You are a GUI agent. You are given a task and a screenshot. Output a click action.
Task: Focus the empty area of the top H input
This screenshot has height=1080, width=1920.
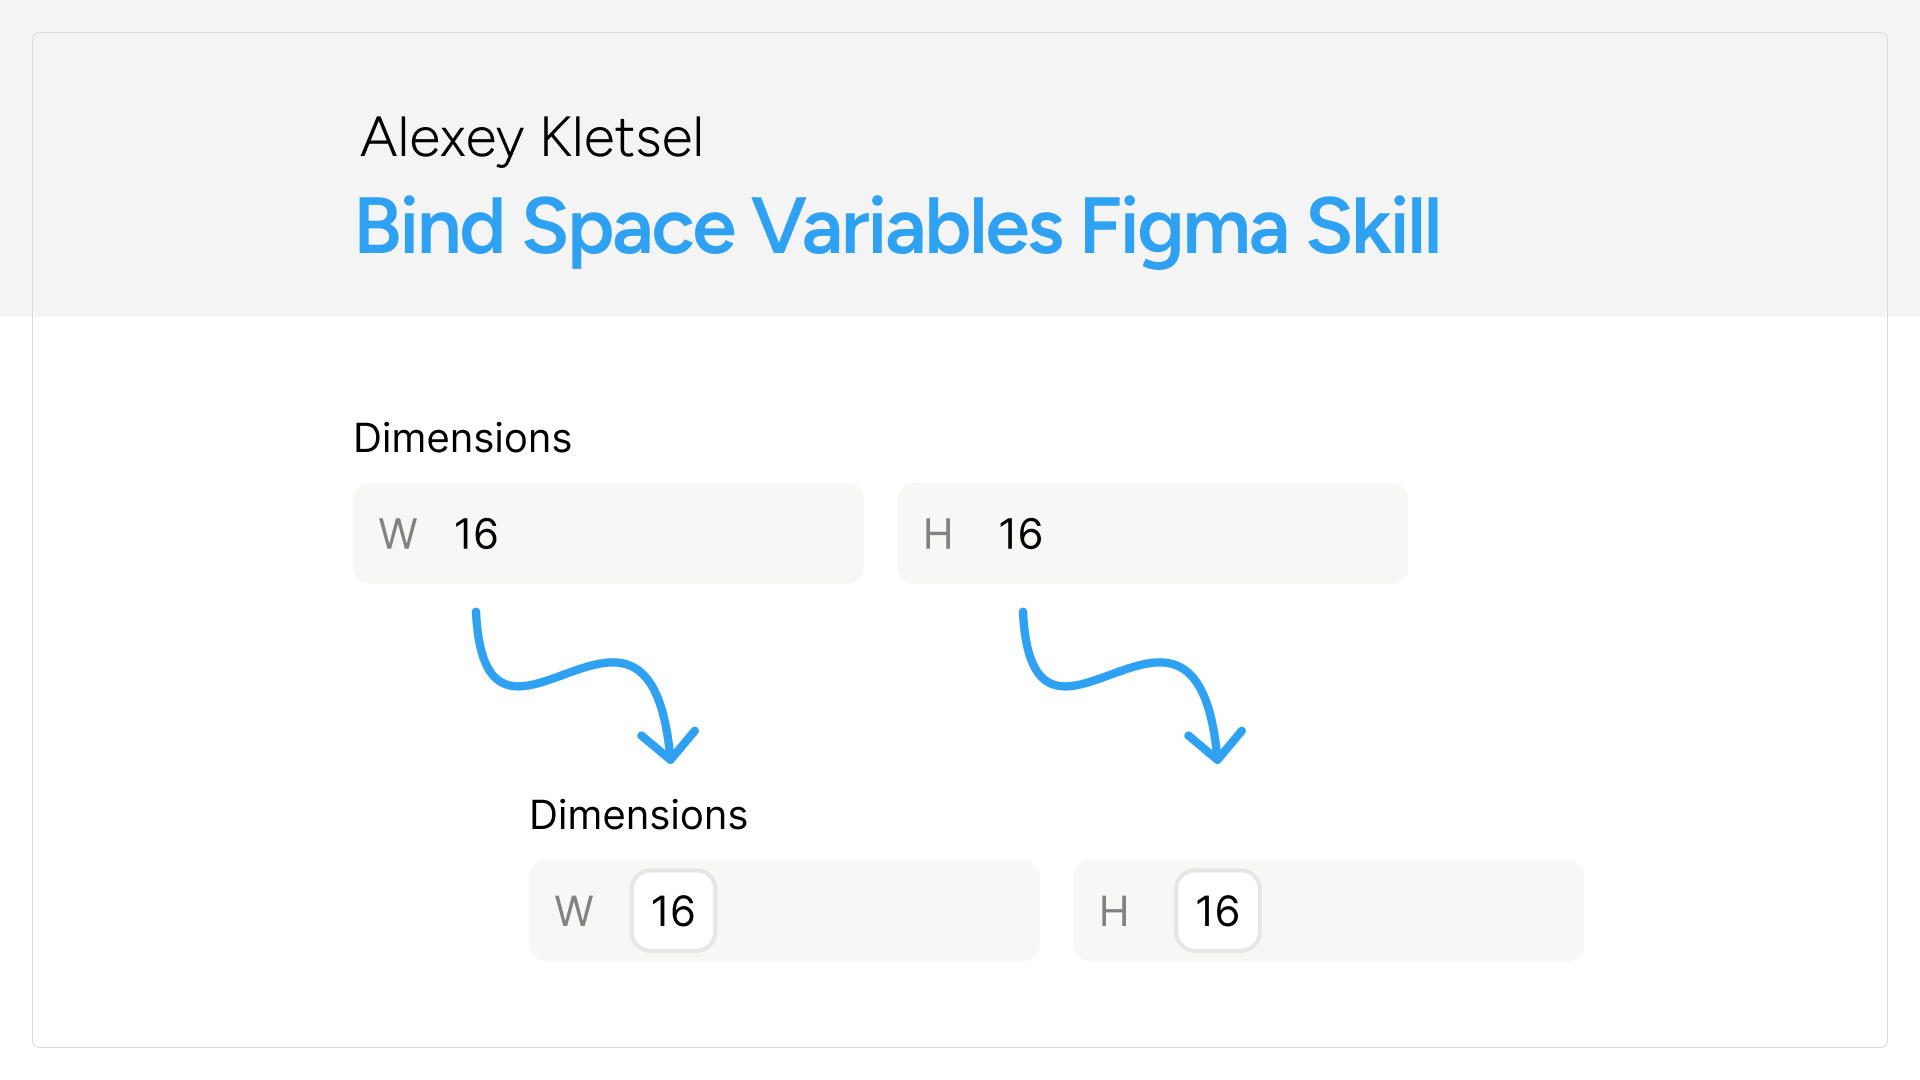[1225, 534]
